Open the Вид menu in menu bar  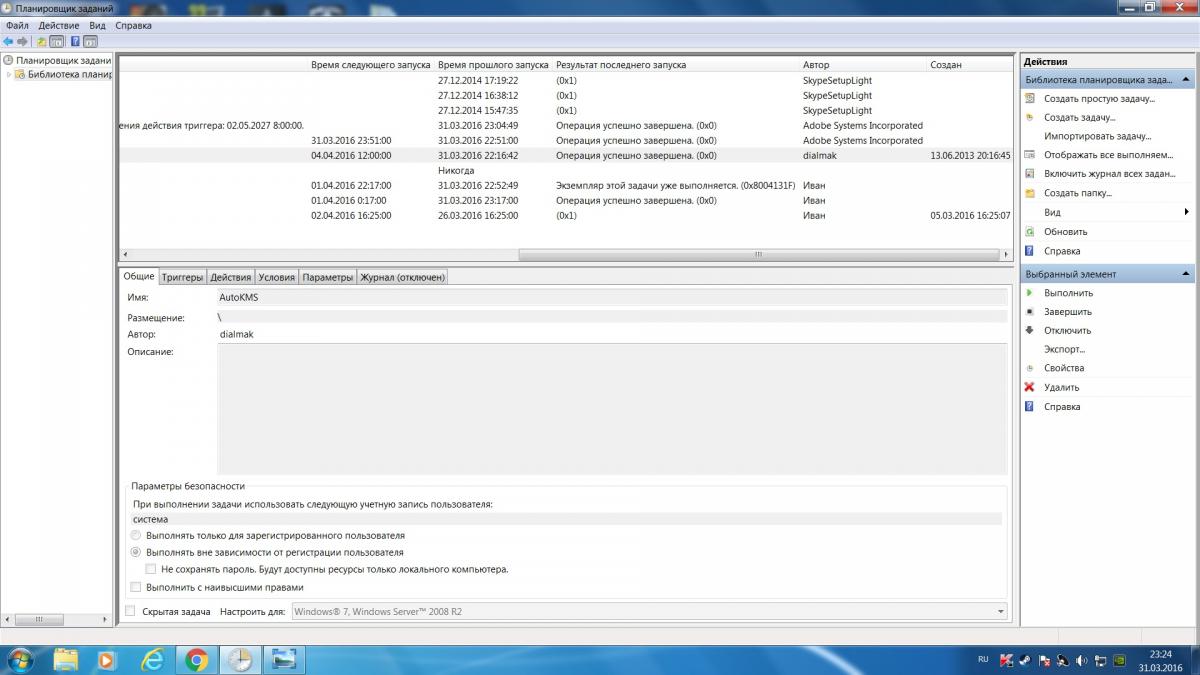[97, 26]
